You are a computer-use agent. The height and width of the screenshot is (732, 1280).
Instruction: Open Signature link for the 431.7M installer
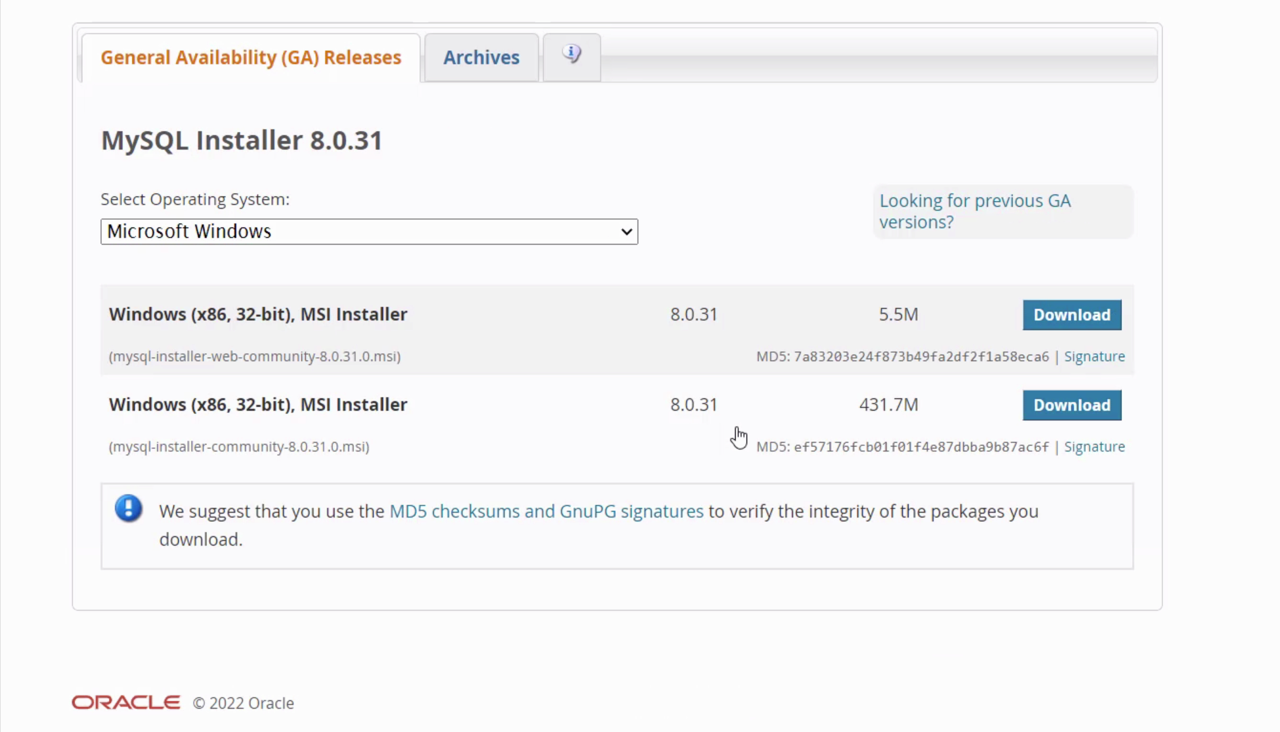tap(1094, 447)
